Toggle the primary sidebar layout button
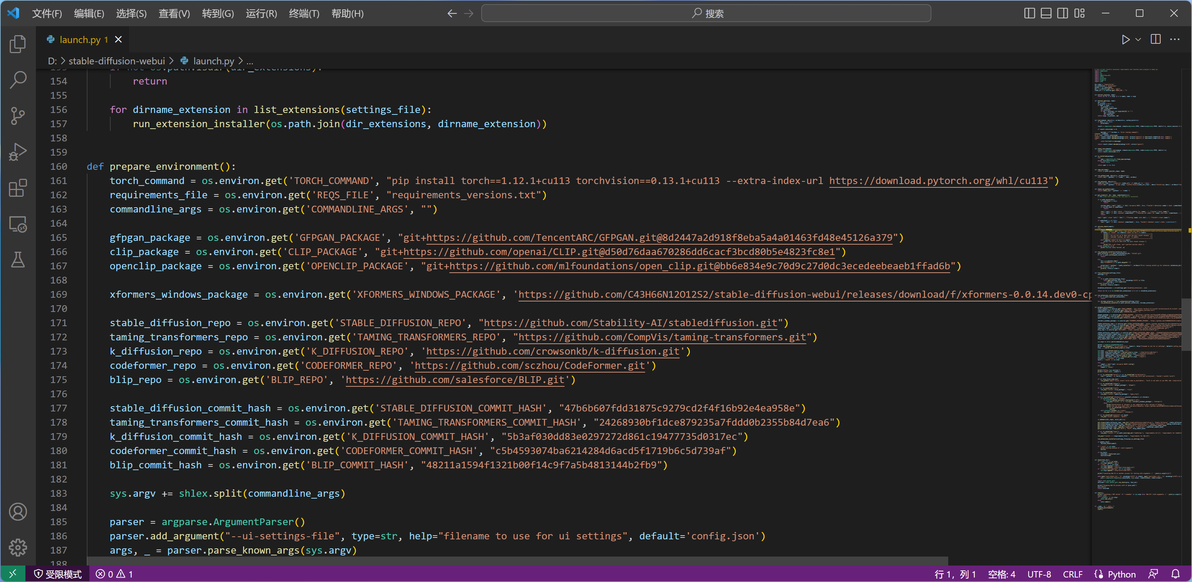The image size is (1192, 582). coord(1031,13)
